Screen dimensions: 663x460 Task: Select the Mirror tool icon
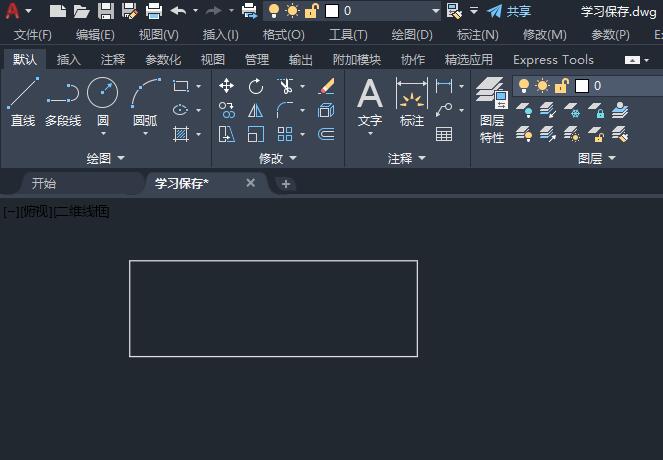pyautogui.click(x=256, y=110)
